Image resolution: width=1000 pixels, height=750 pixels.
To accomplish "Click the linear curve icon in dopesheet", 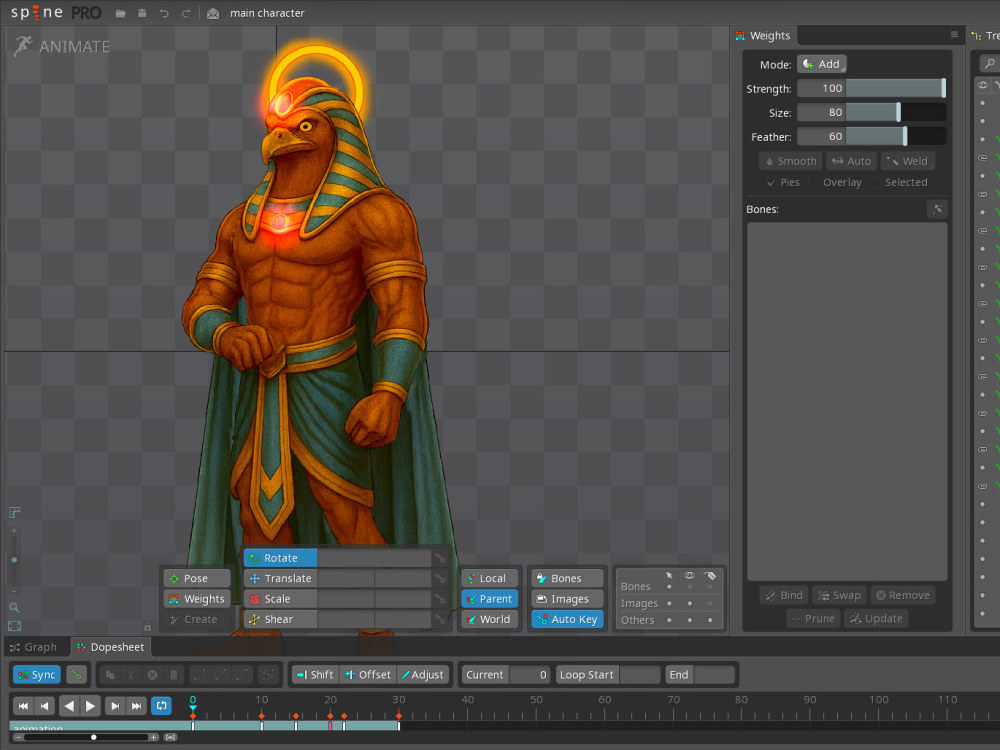I will click(x=221, y=674).
